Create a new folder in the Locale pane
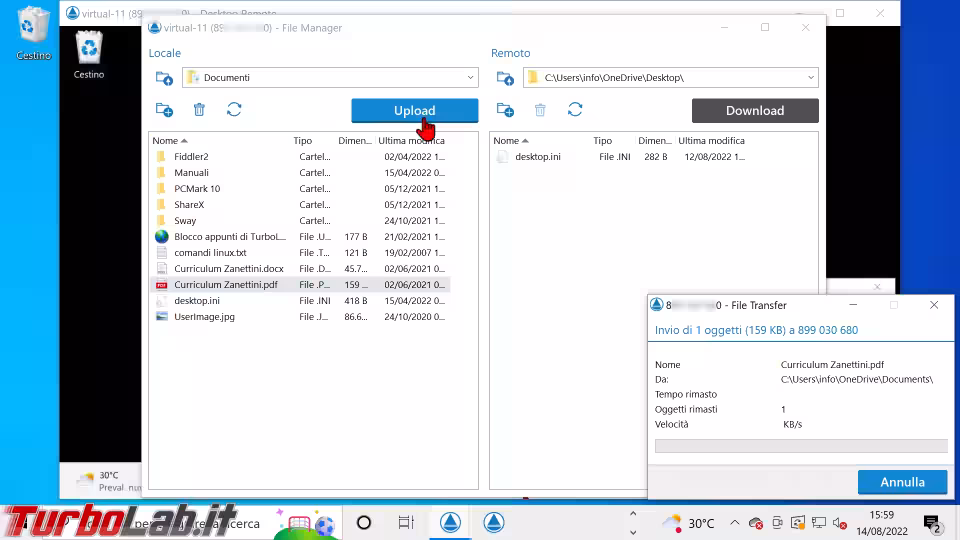 164,110
